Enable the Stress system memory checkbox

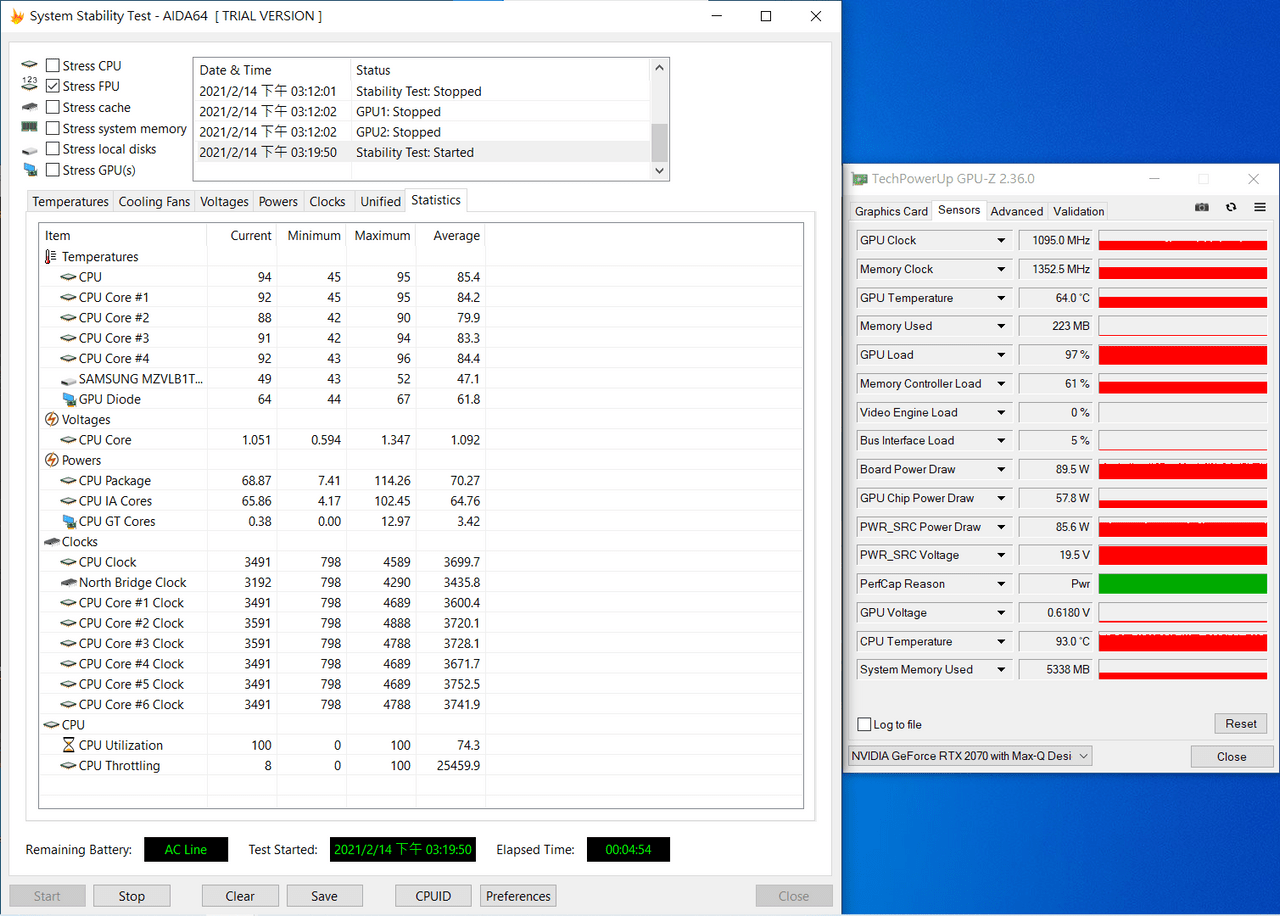coord(52,128)
